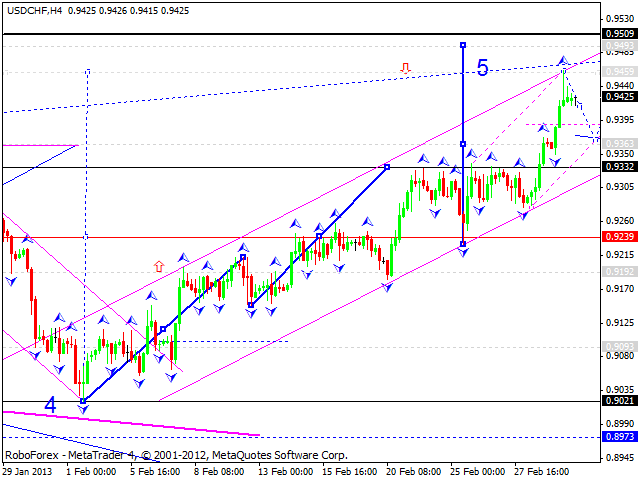Click the red pulse symbol icon

[x=405, y=68]
